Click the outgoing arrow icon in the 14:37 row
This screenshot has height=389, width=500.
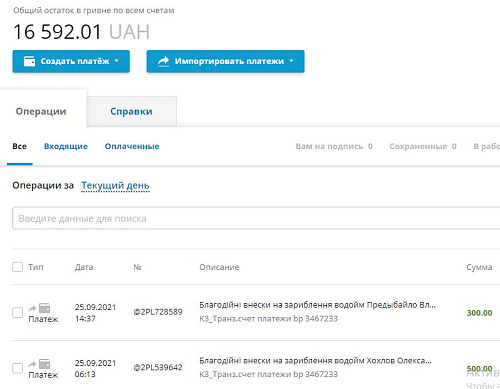click(x=32, y=308)
